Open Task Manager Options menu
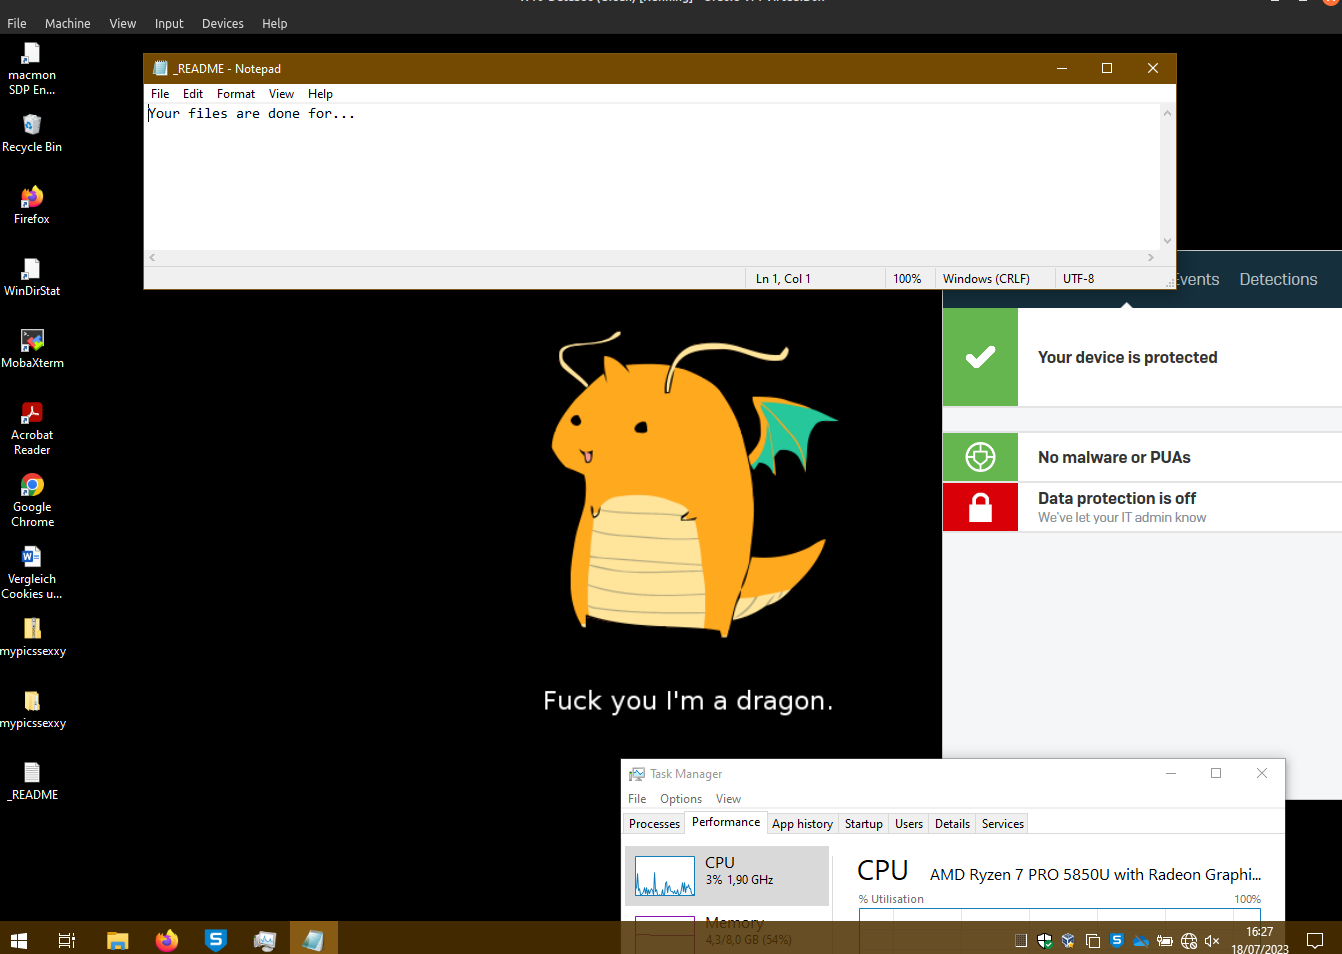This screenshot has width=1342, height=954. coord(681,799)
